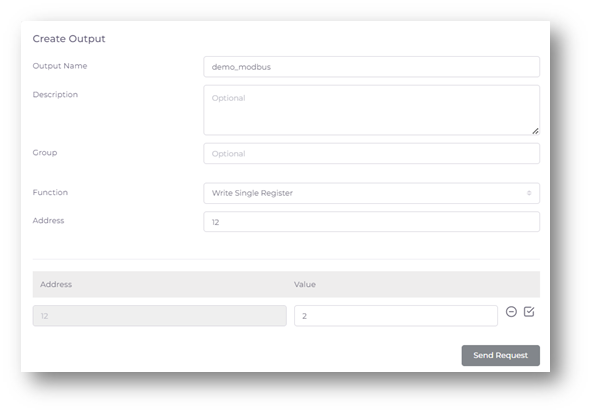Select the Write Single Register dropdown
Screen dimensions: 592x414
372,193
